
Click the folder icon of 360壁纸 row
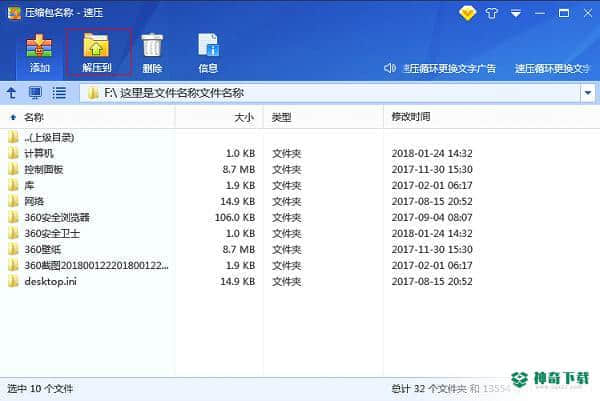point(13,249)
